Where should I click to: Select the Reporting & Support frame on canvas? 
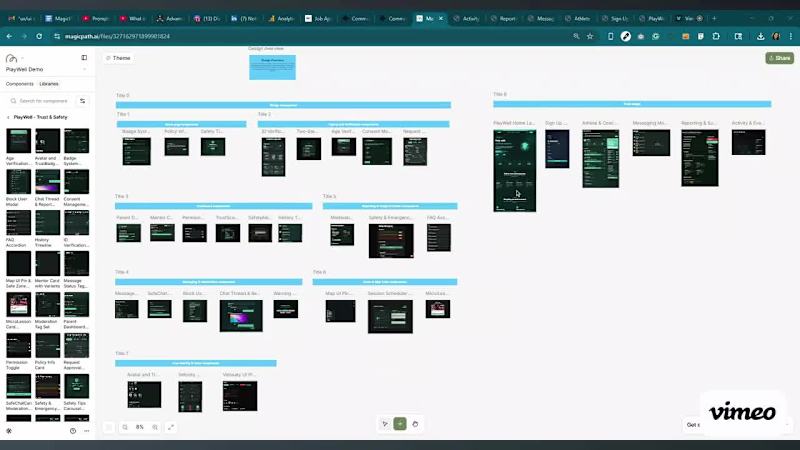[699, 158]
